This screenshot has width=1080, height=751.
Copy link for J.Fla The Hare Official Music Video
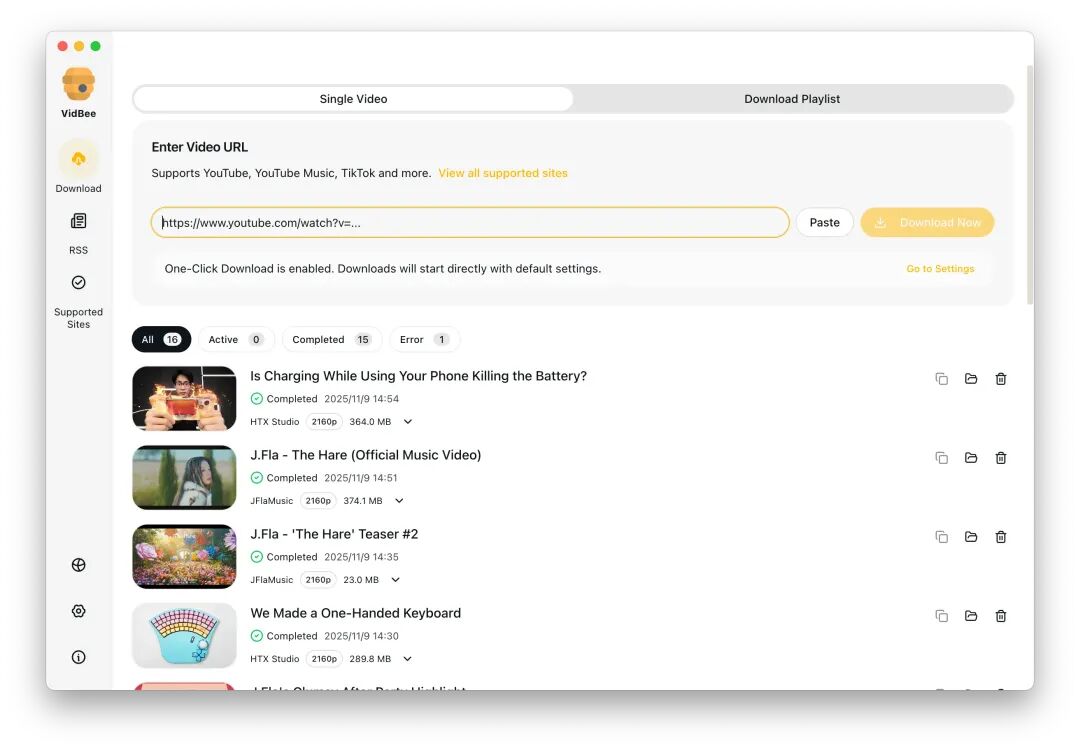(x=942, y=458)
